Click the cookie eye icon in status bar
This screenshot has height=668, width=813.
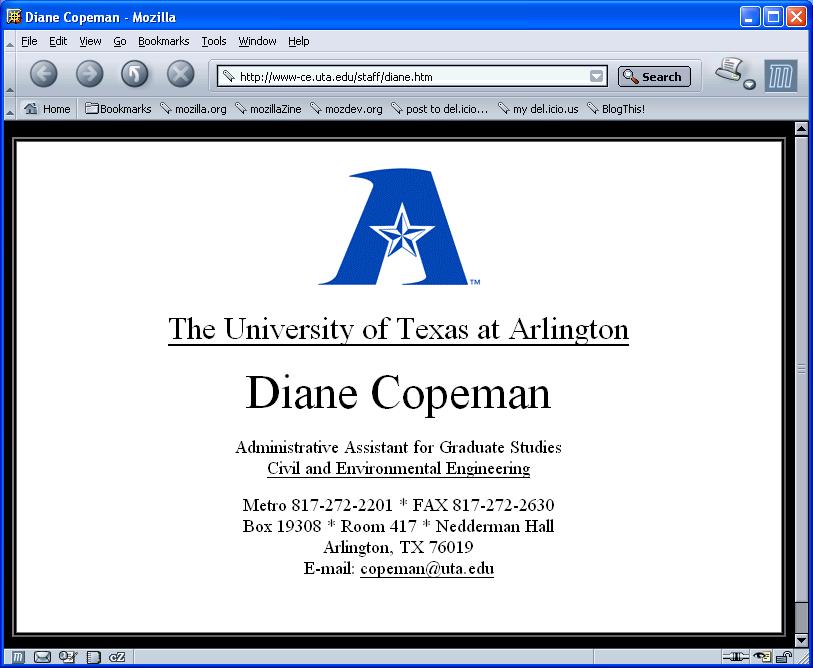click(x=762, y=657)
